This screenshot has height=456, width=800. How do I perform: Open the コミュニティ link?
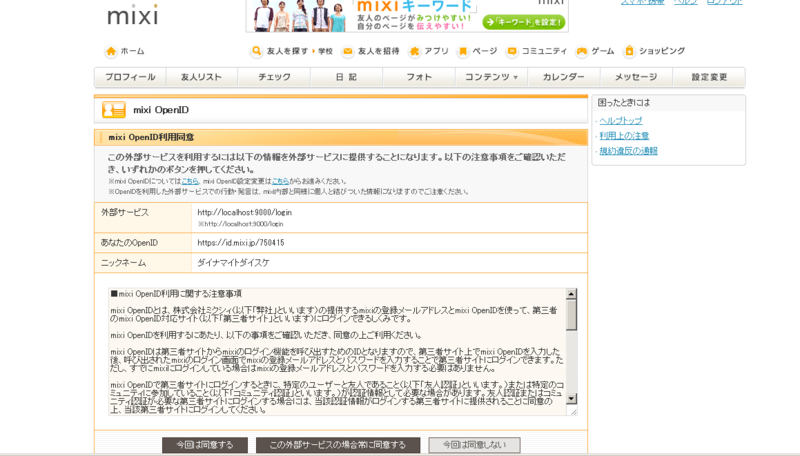(x=544, y=51)
